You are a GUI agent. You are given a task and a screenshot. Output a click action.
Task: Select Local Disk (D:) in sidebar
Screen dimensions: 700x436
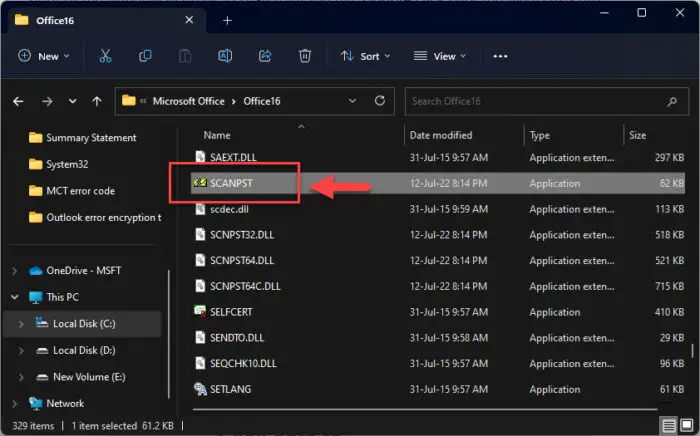(84, 351)
